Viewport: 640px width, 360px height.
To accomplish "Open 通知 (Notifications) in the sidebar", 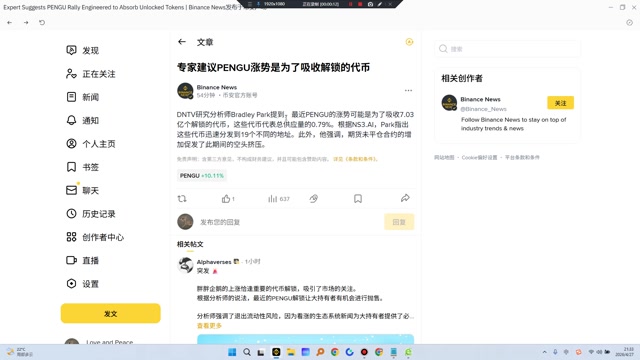I will click(x=83, y=120).
